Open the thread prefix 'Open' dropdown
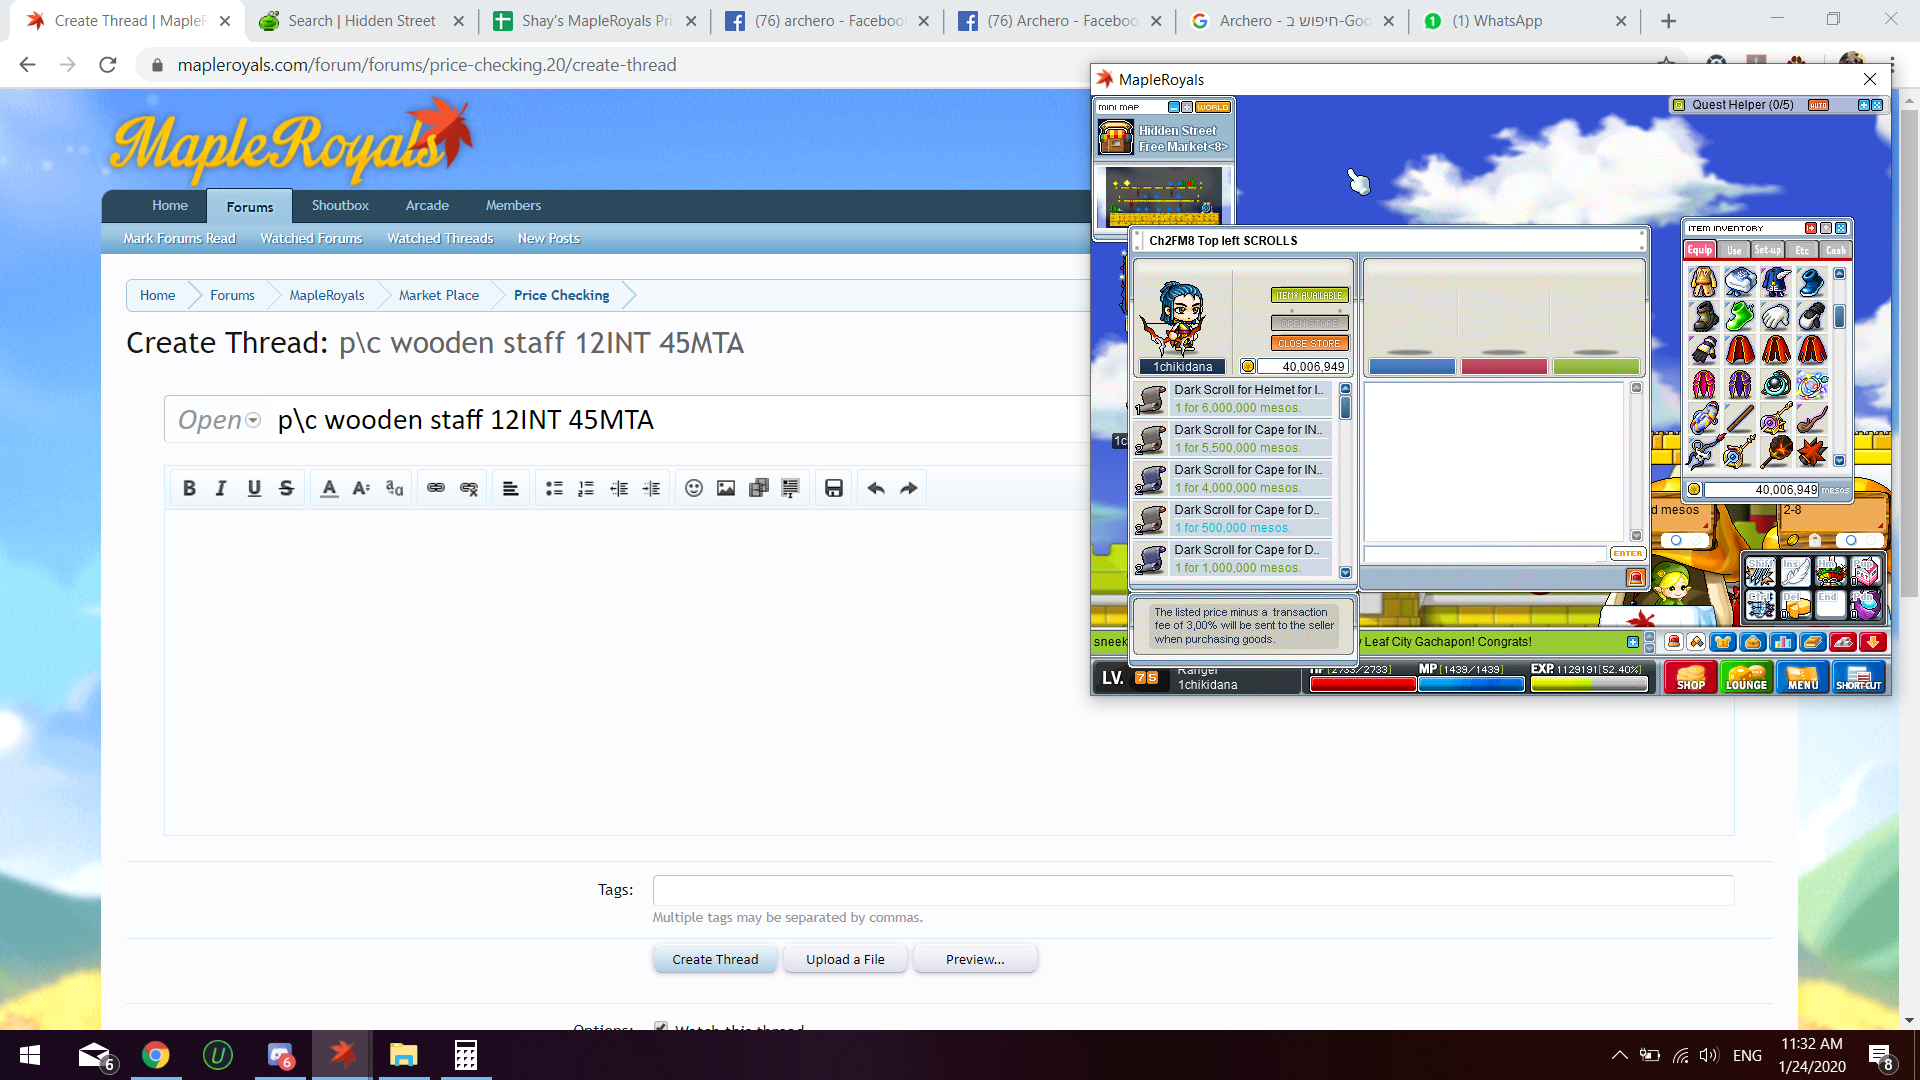1920x1080 pixels. [219, 420]
